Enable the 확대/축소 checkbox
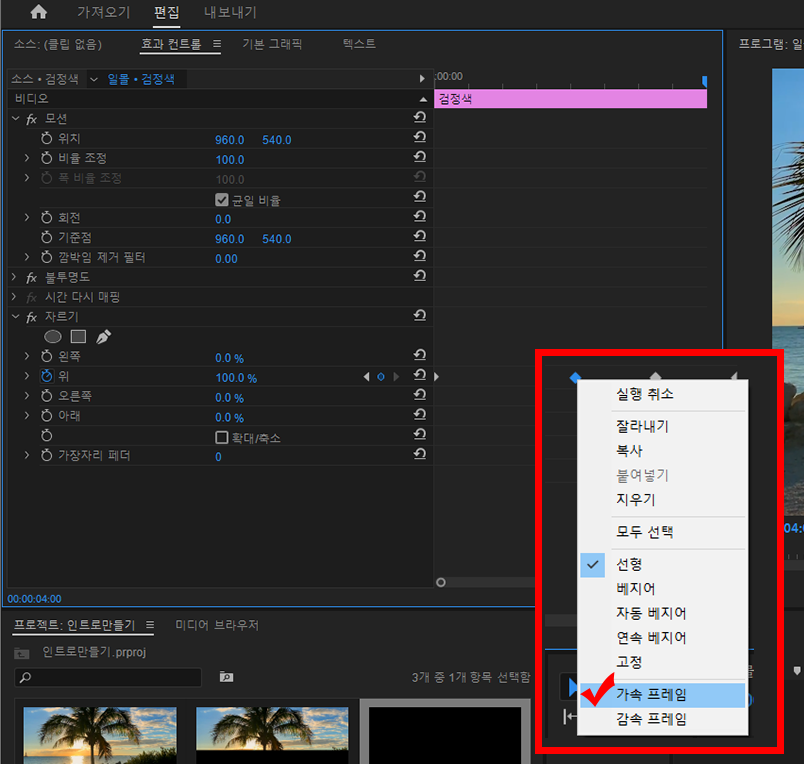The height and width of the screenshot is (764, 804). tap(222, 437)
